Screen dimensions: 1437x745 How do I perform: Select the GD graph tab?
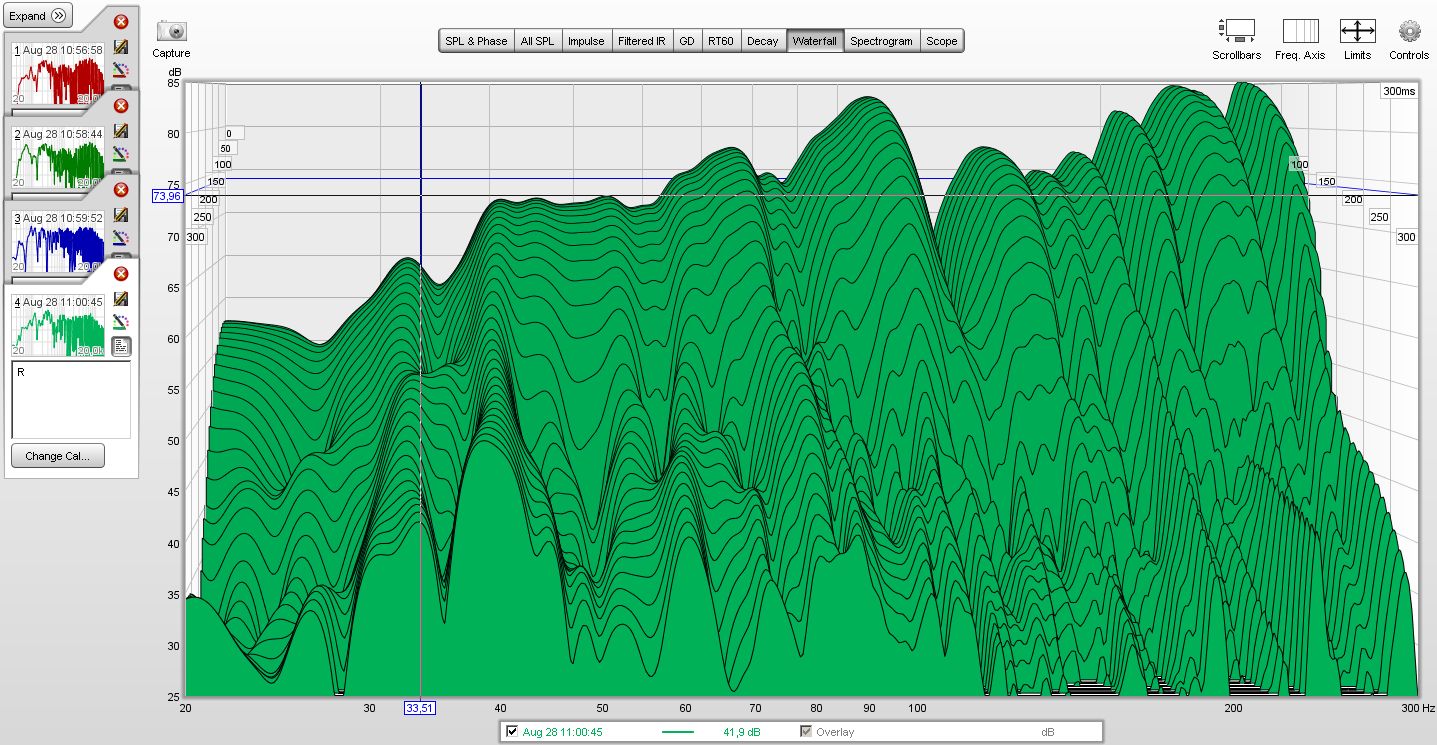(687, 41)
